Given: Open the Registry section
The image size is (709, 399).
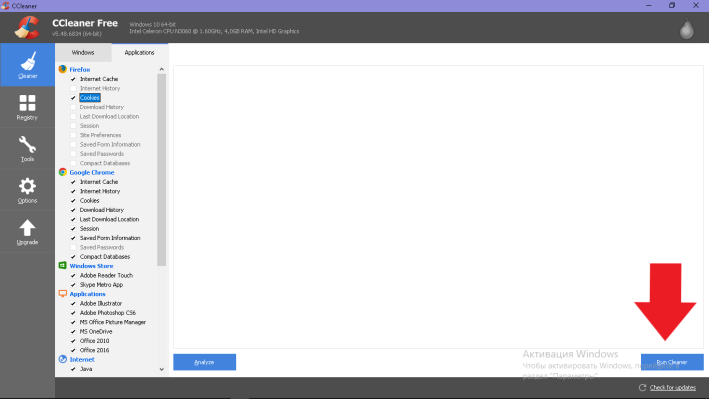Looking at the screenshot, I should point(28,107).
